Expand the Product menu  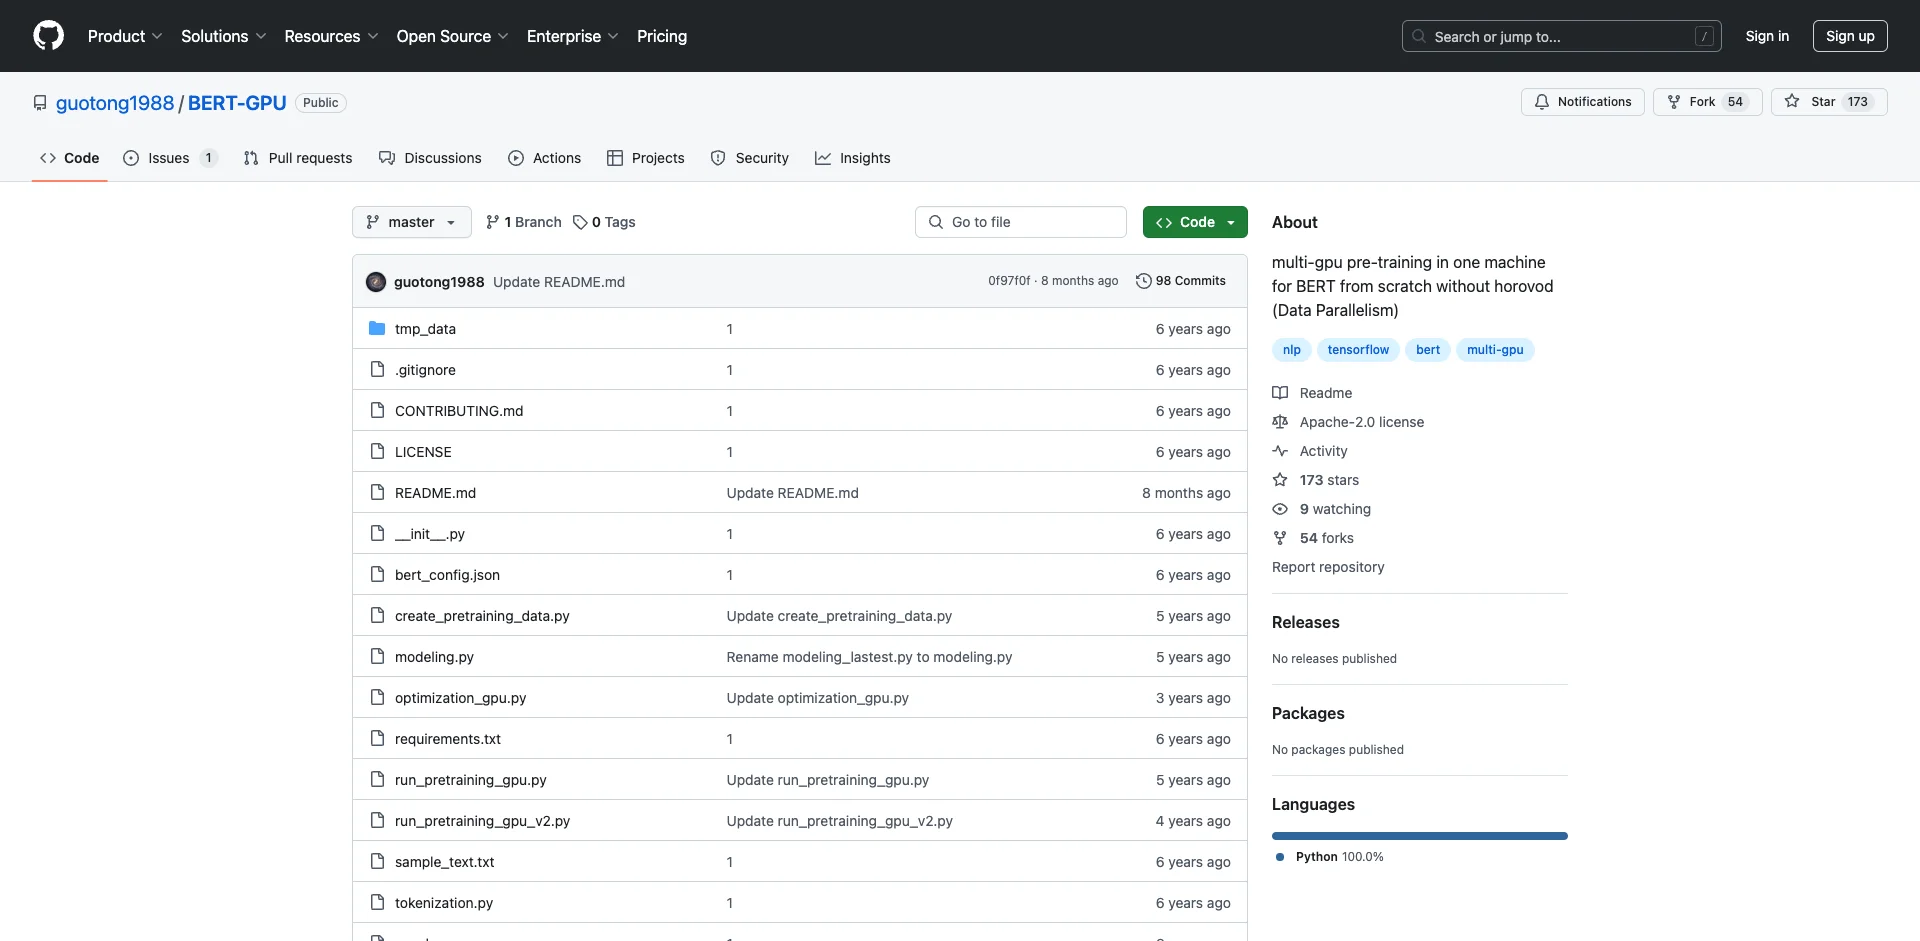pos(125,36)
